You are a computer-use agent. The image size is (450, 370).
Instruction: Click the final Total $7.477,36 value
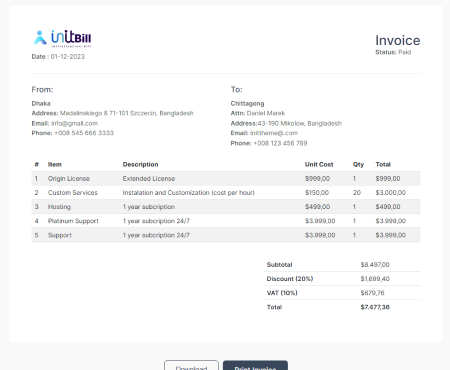375,307
